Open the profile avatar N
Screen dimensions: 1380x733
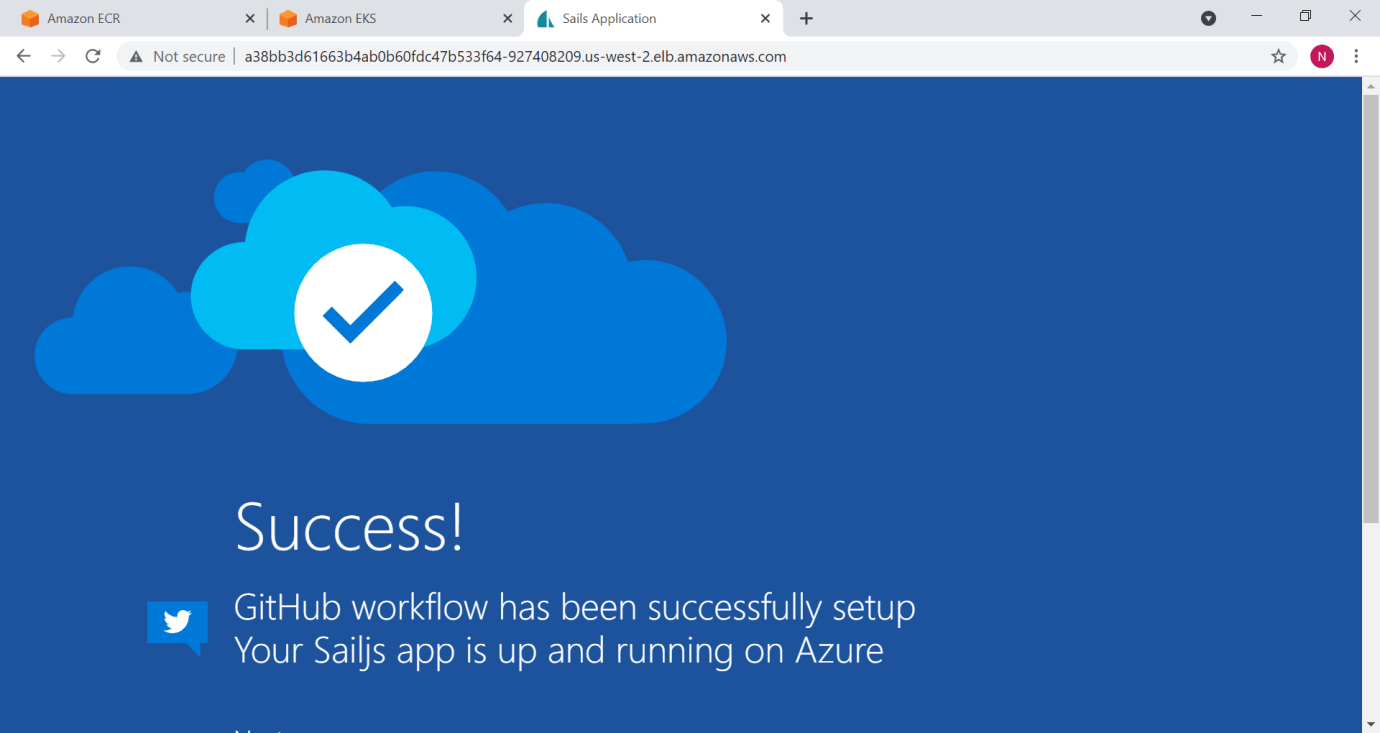click(1322, 57)
